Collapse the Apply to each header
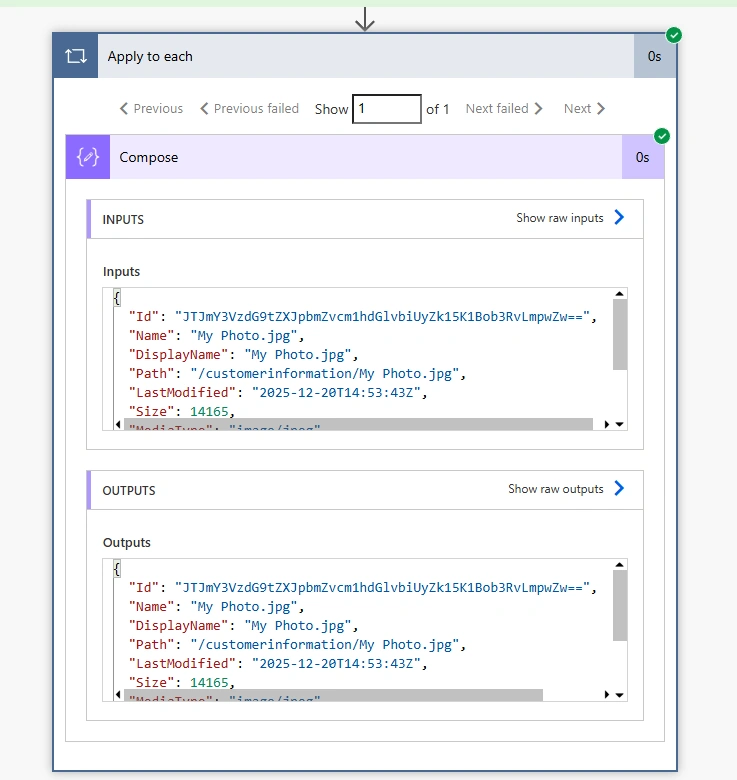This screenshot has width=737, height=780. (366, 56)
